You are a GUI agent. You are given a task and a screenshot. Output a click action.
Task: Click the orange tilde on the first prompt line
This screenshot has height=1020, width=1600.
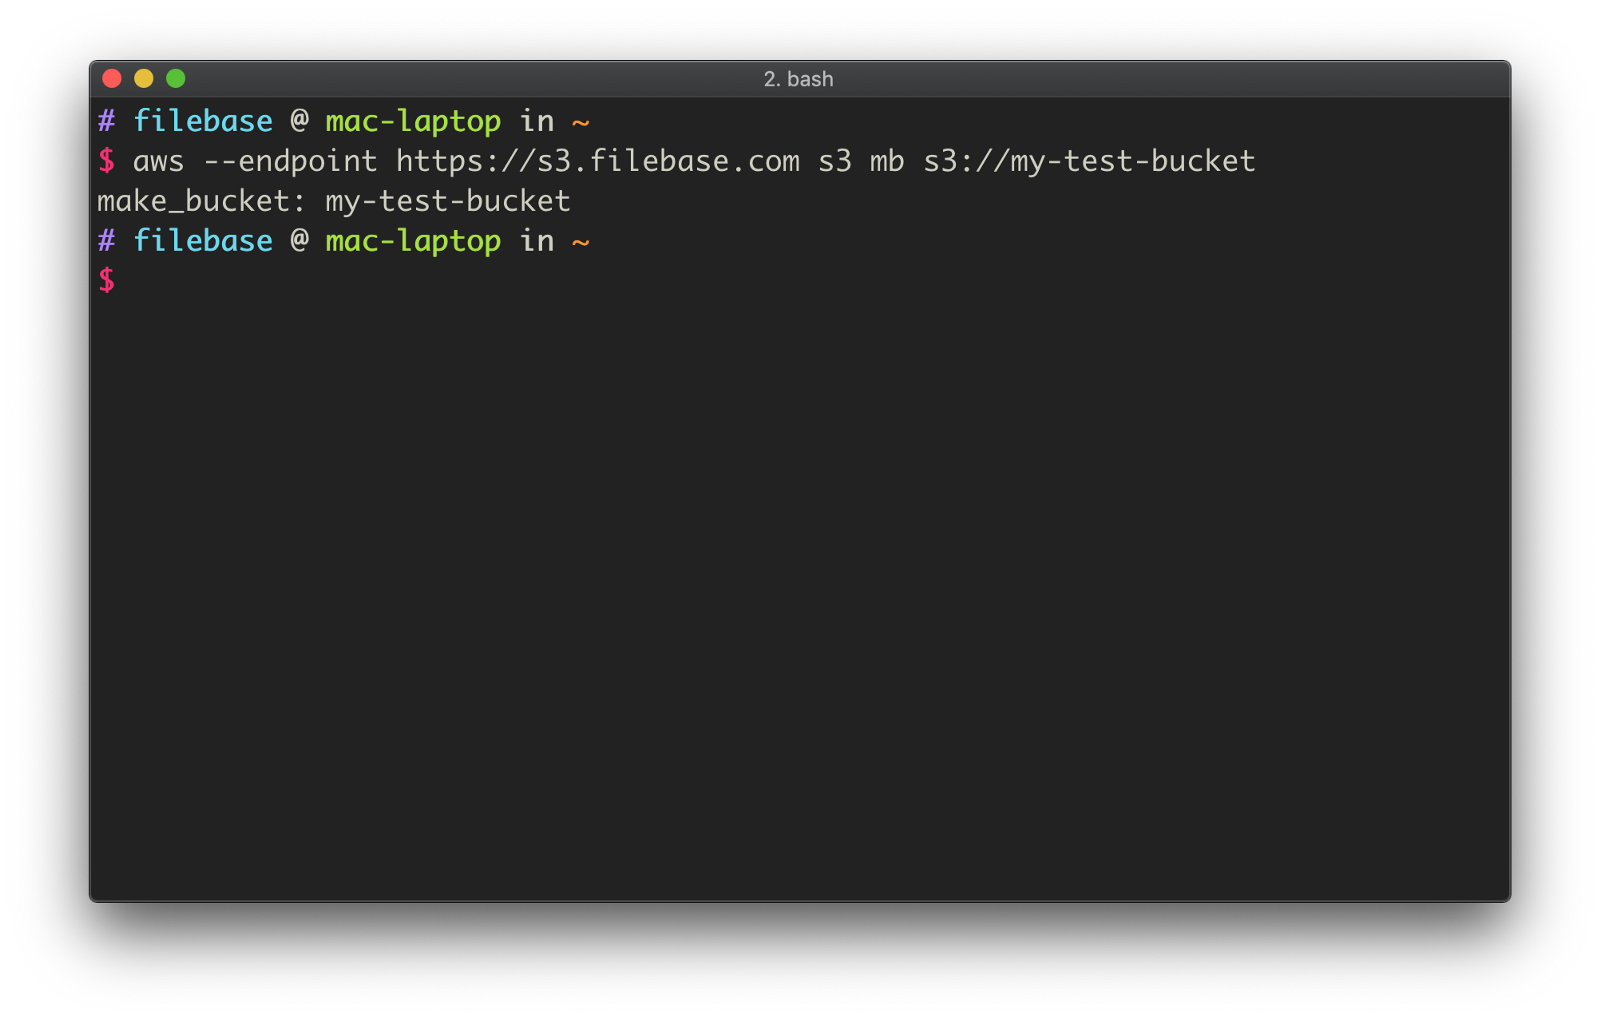click(580, 123)
